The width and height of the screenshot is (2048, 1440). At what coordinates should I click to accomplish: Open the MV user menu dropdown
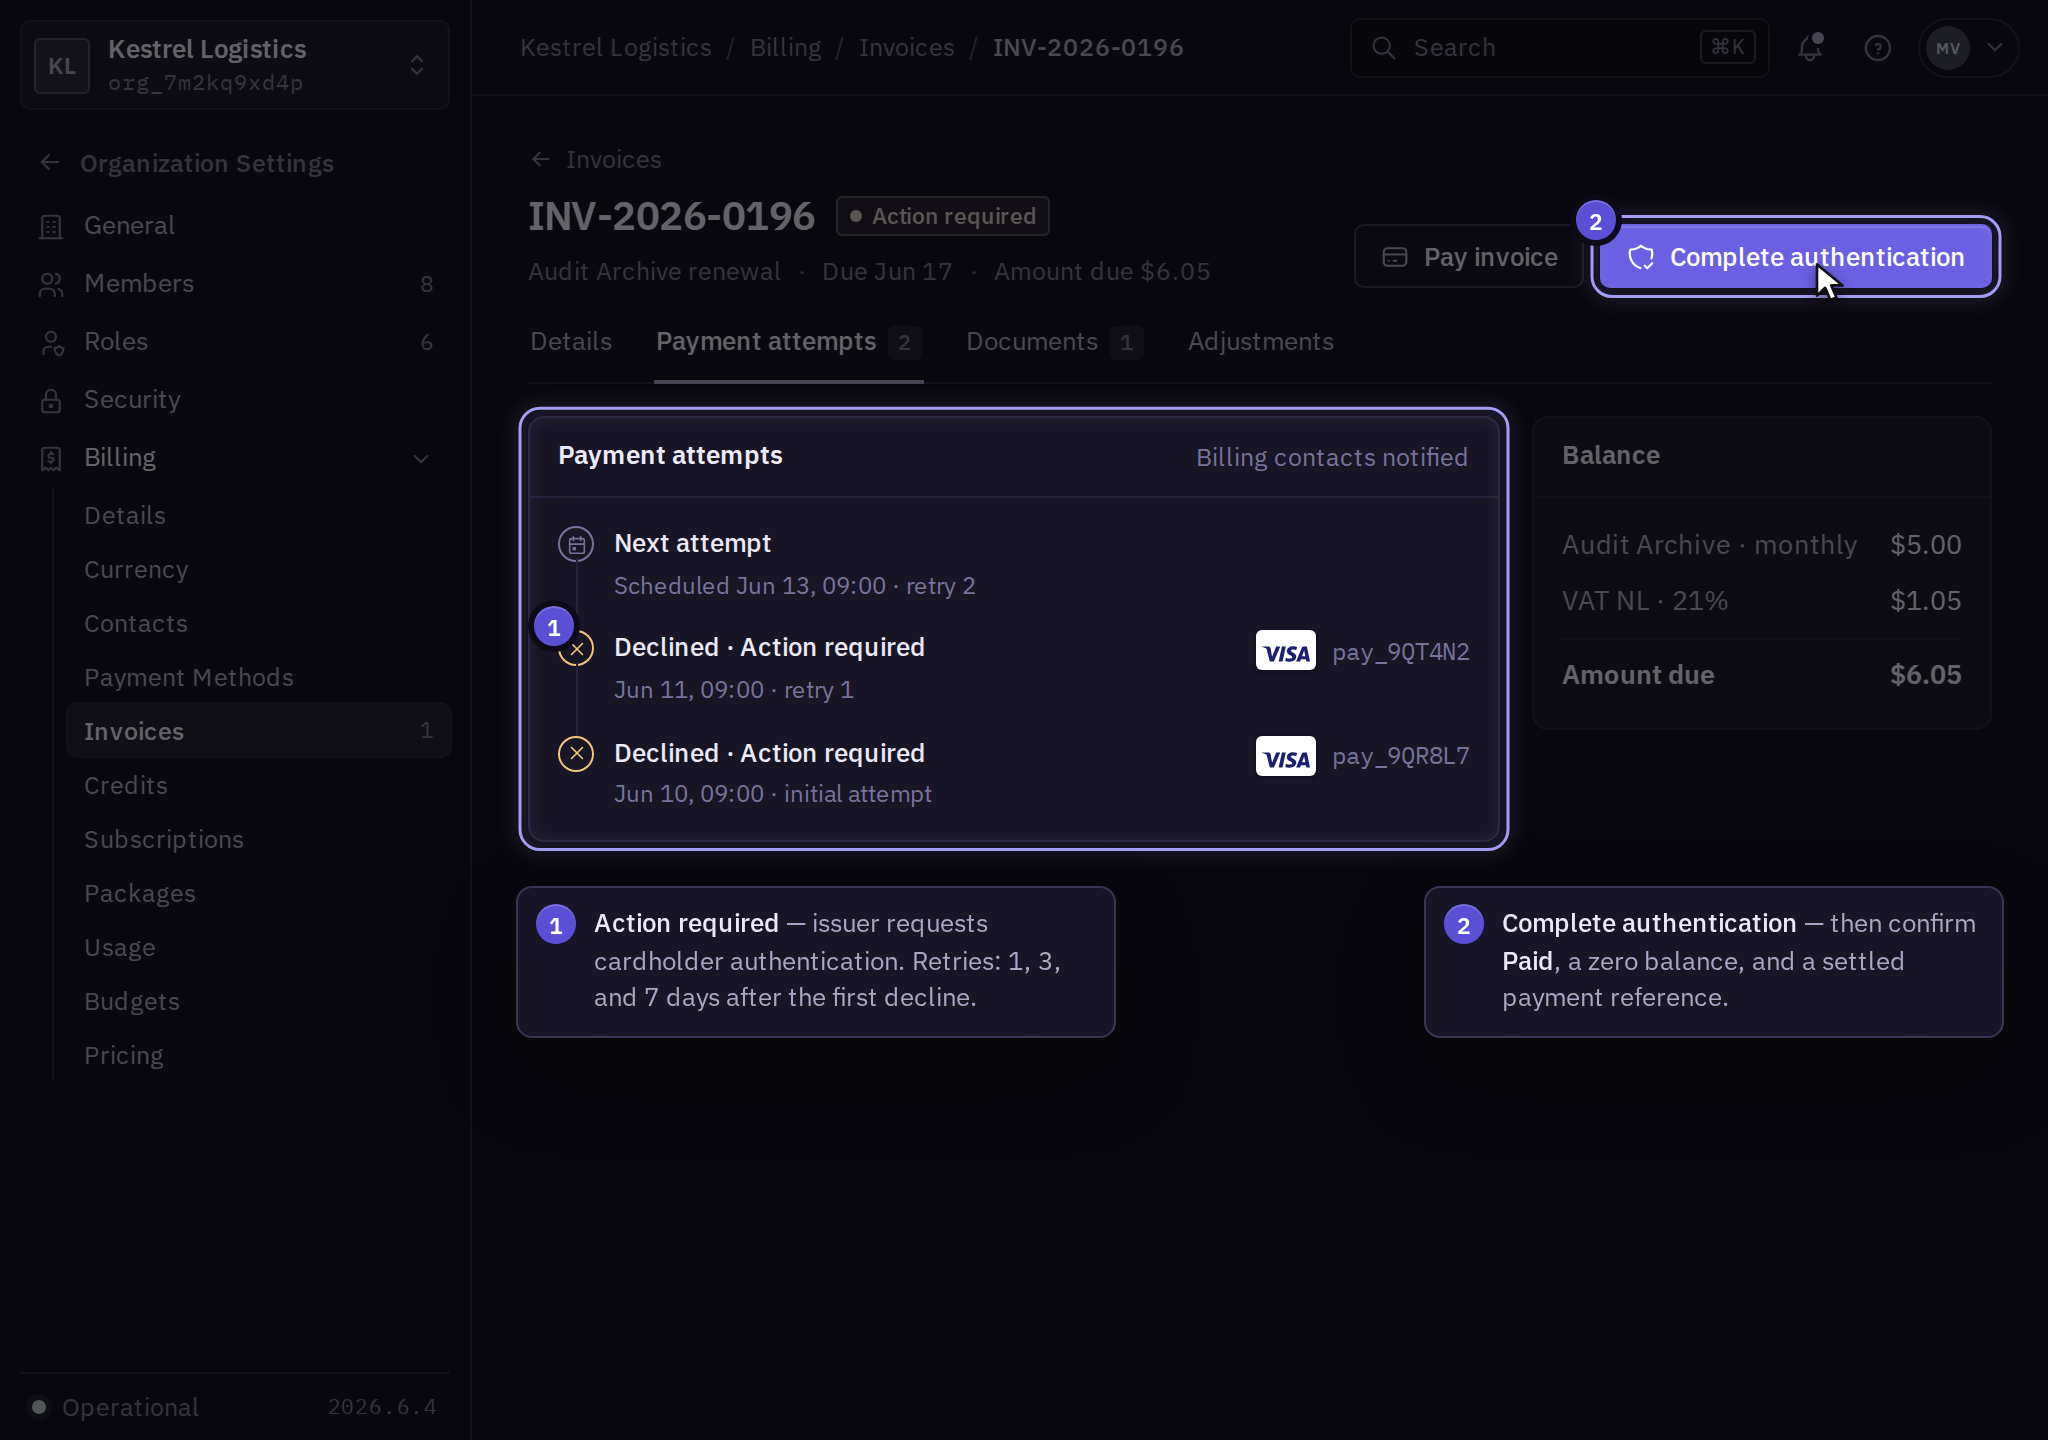[x=1968, y=47]
